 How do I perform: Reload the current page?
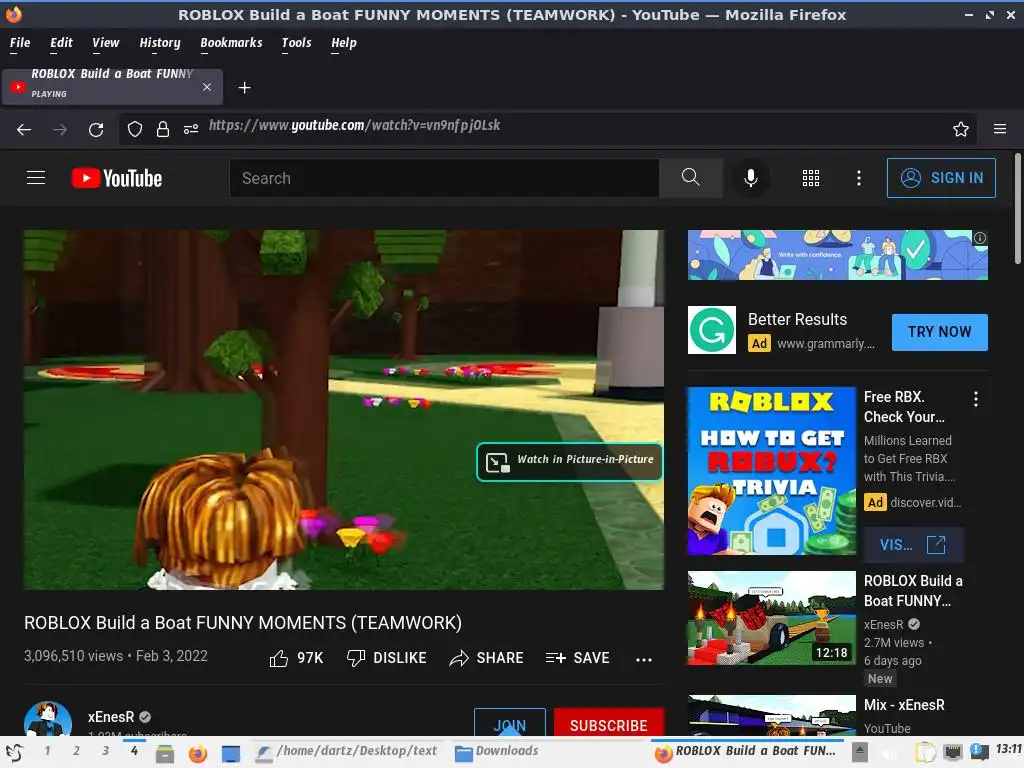tap(96, 129)
